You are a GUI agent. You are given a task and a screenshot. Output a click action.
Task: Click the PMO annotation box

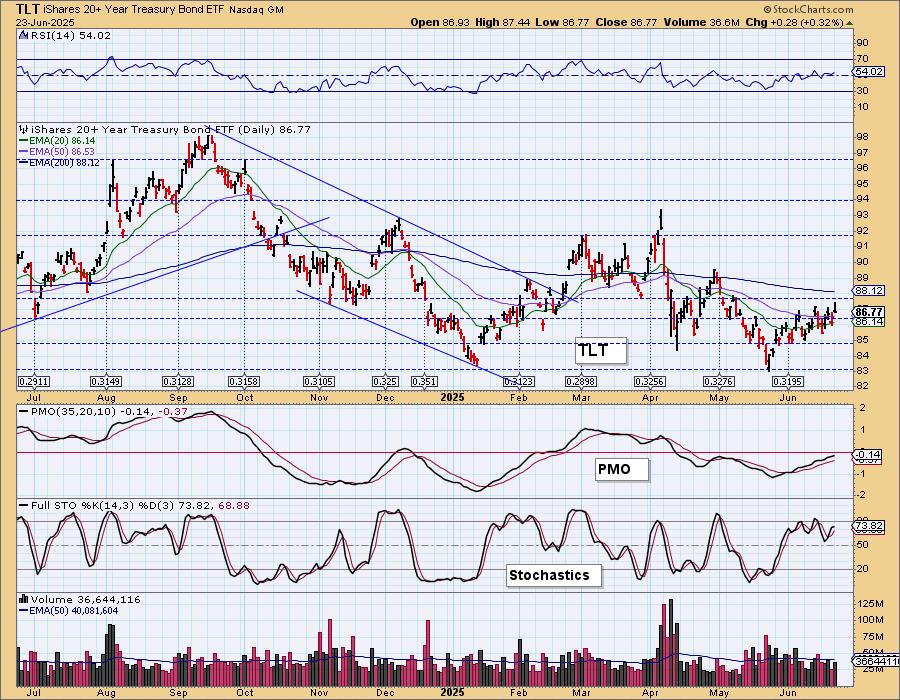(622, 469)
